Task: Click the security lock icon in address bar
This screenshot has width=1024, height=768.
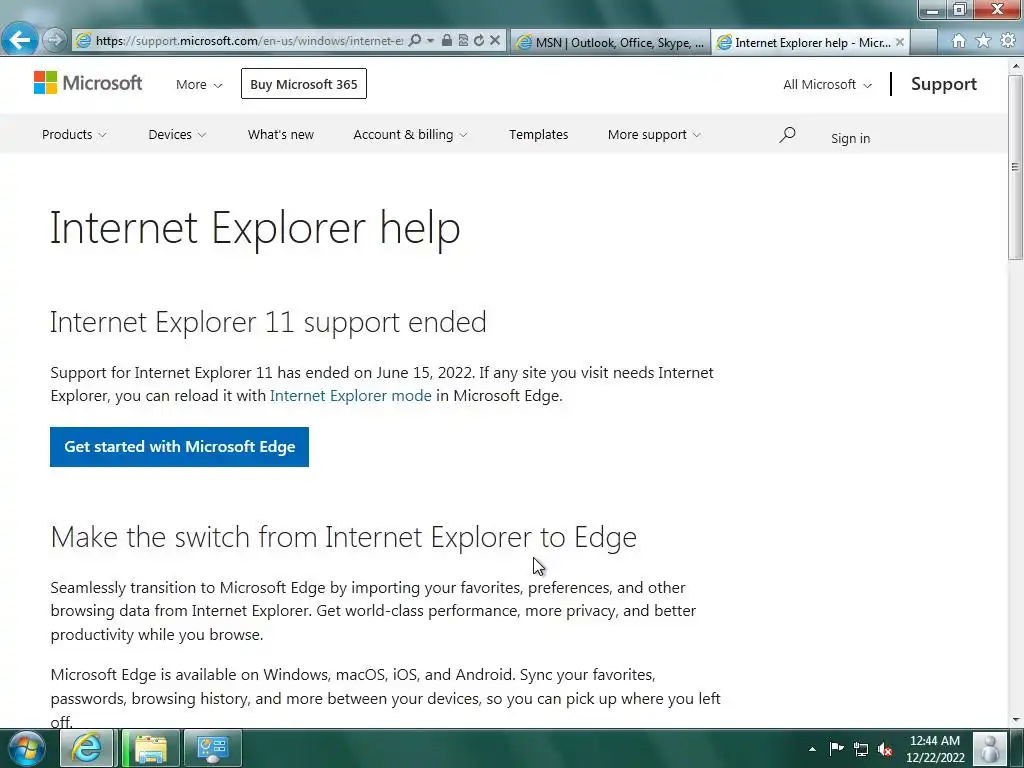Action: point(447,40)
